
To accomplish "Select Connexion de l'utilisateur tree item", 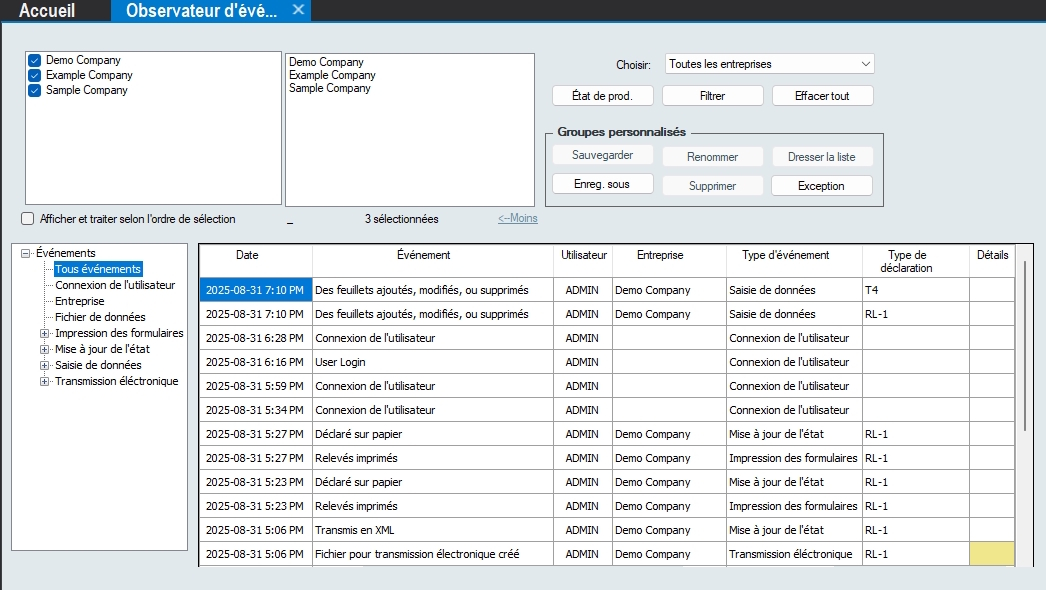I will pos(115,285).
